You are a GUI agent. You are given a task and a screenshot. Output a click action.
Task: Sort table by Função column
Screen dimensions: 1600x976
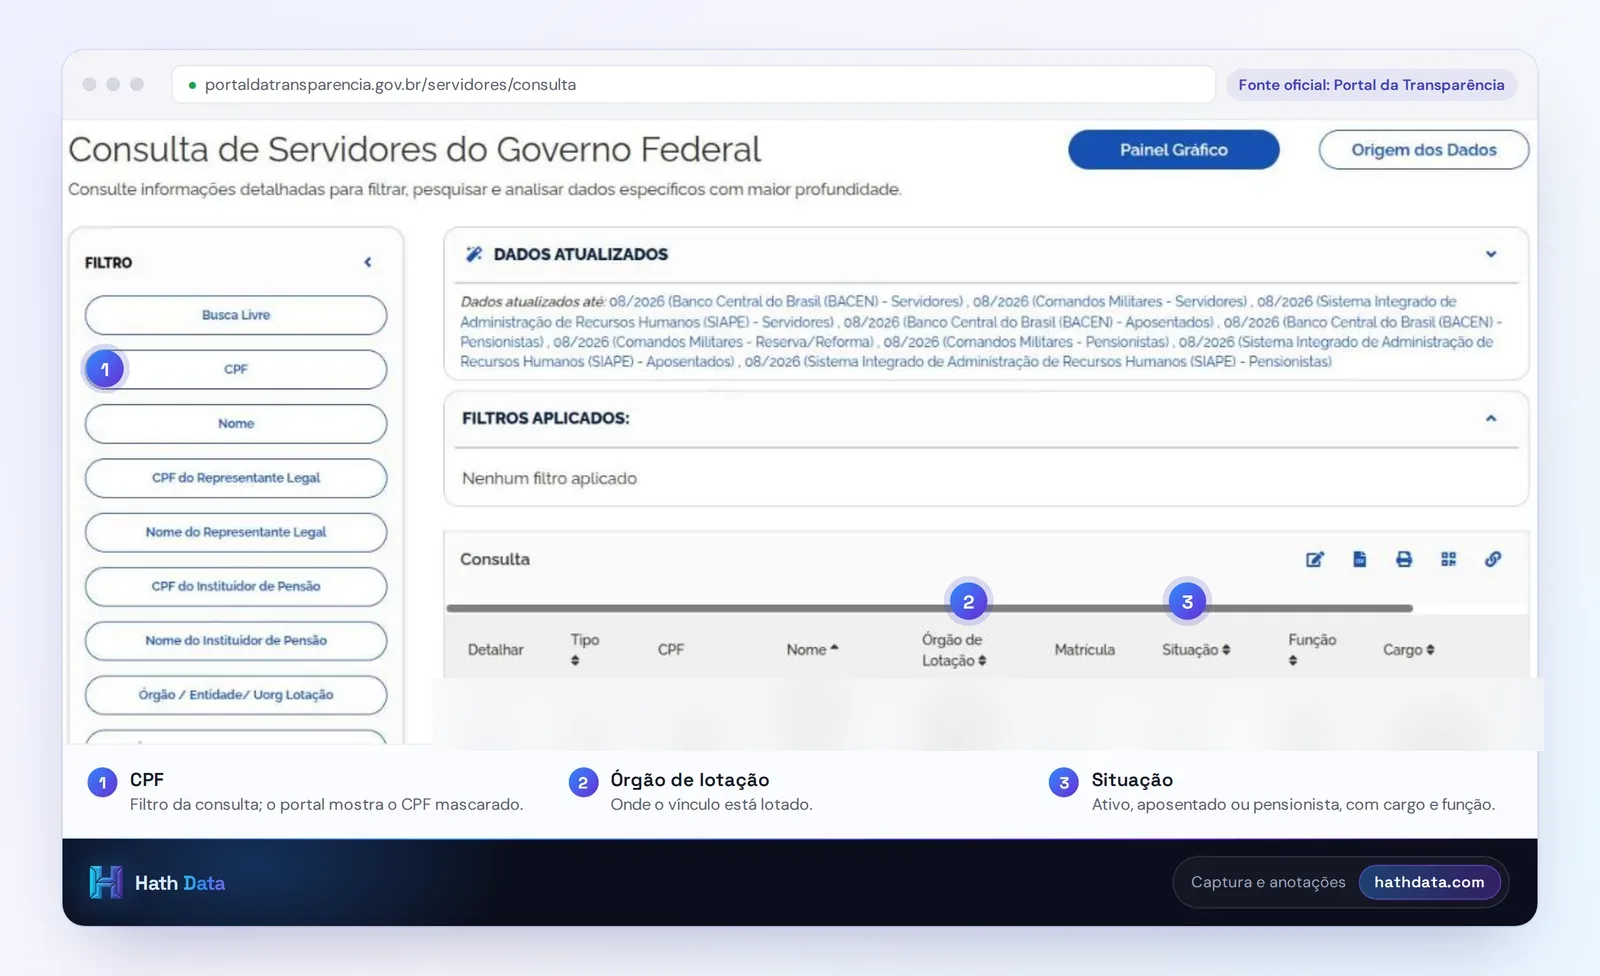click(x=1293, y=661)
